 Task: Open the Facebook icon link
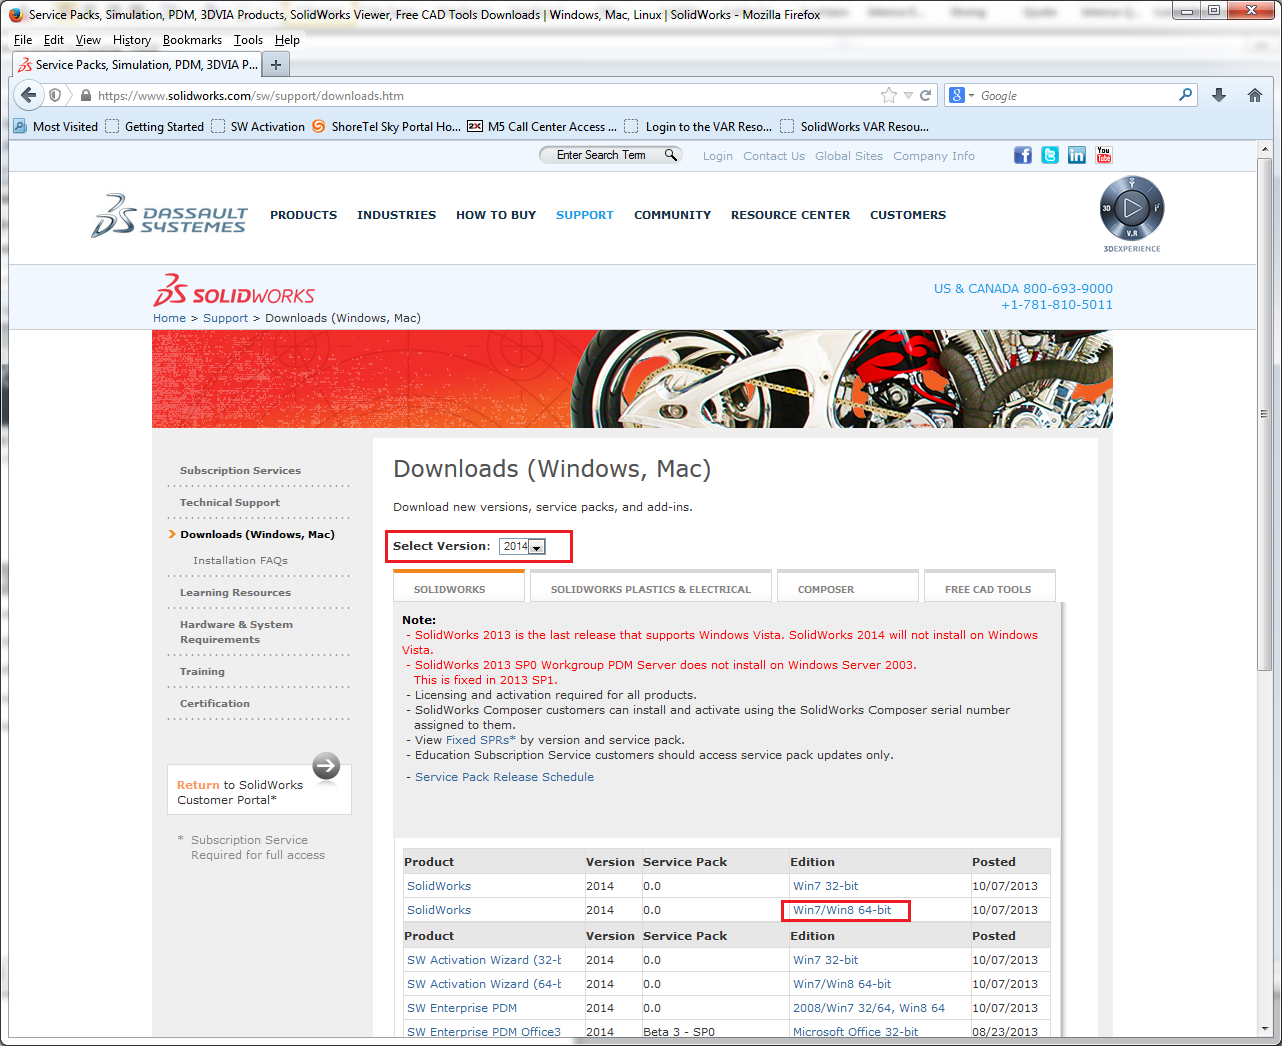1023,155
